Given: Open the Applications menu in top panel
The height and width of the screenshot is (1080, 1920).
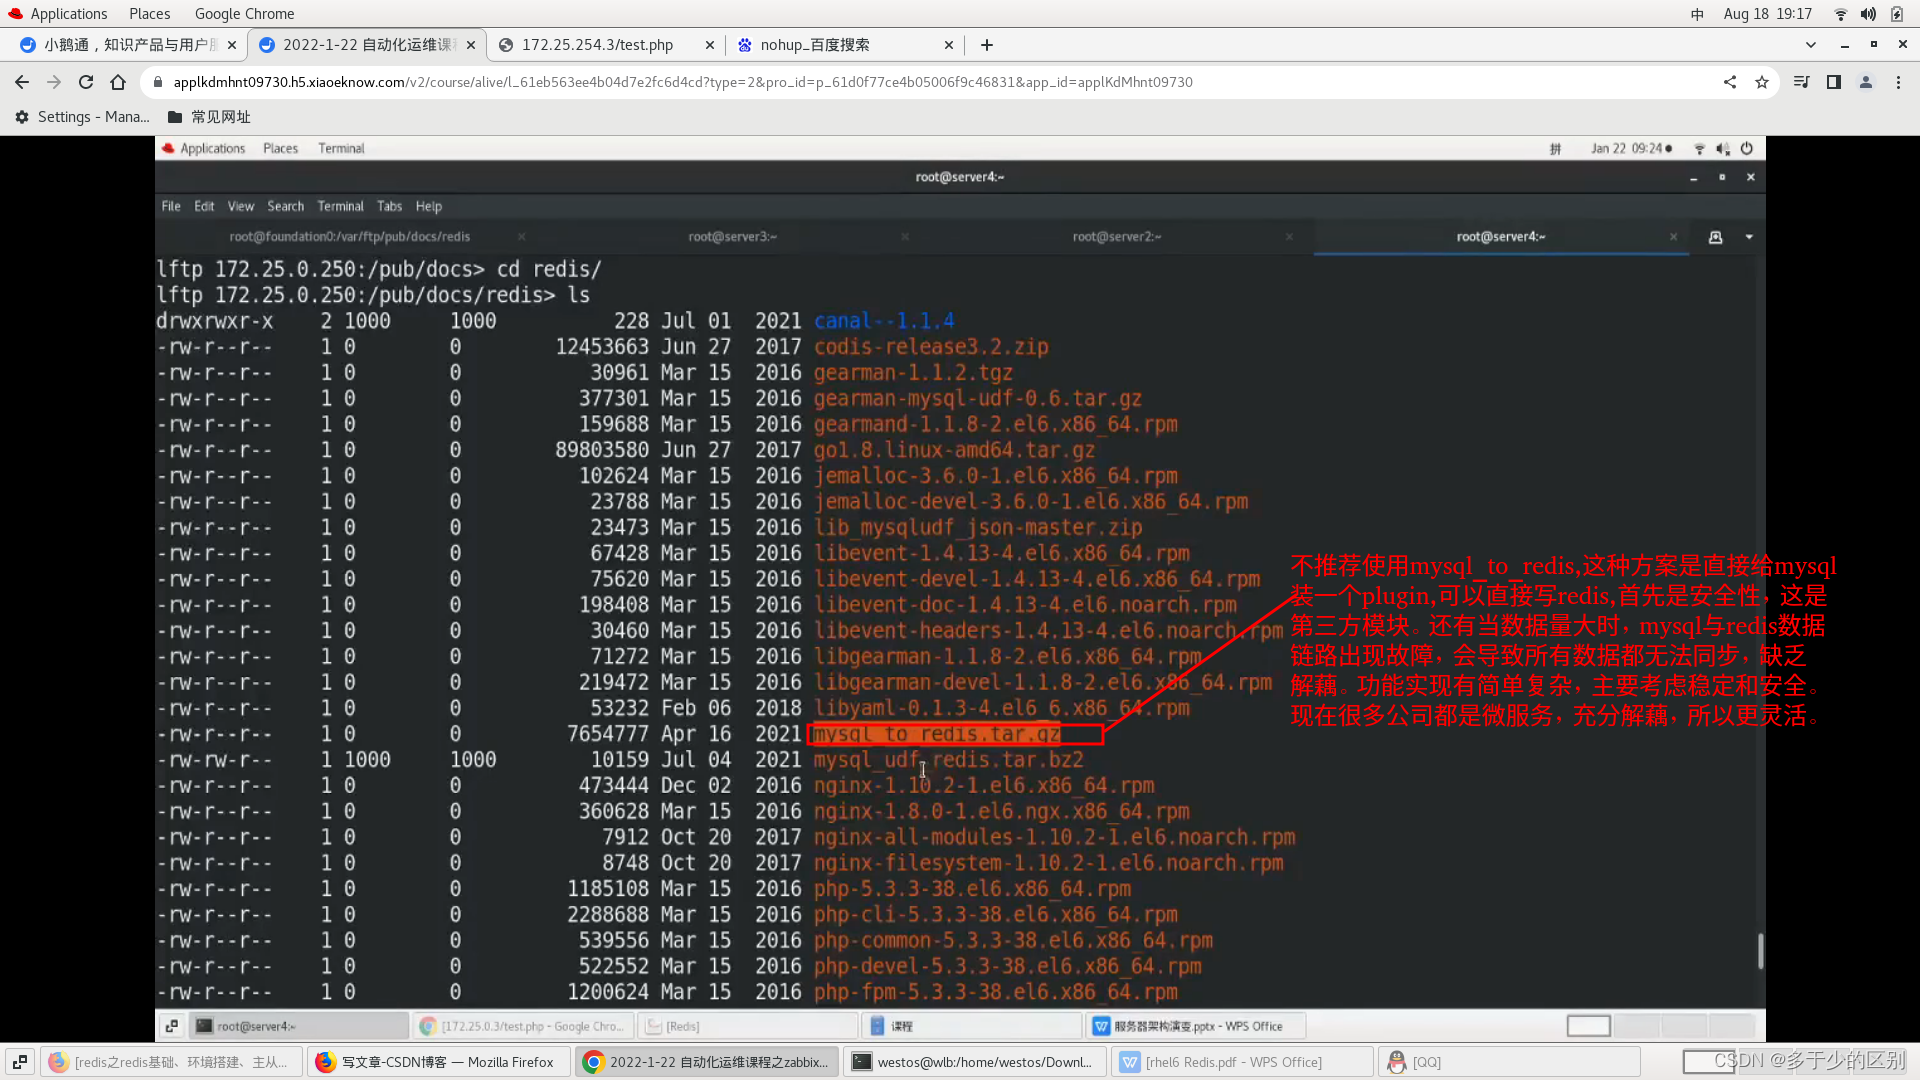Looking at the screenshot, I should click(58, 14).
